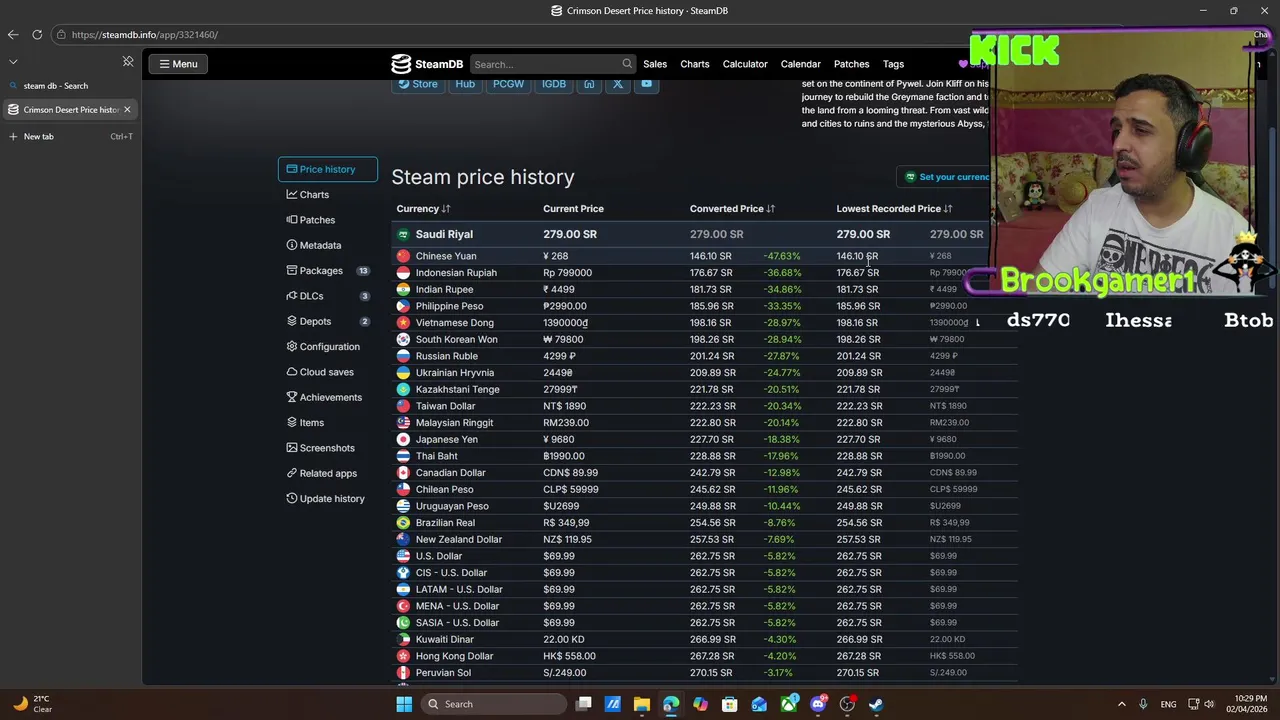
Task: Select the Cloud saves sidebar tab
Action: coord(328,372)
